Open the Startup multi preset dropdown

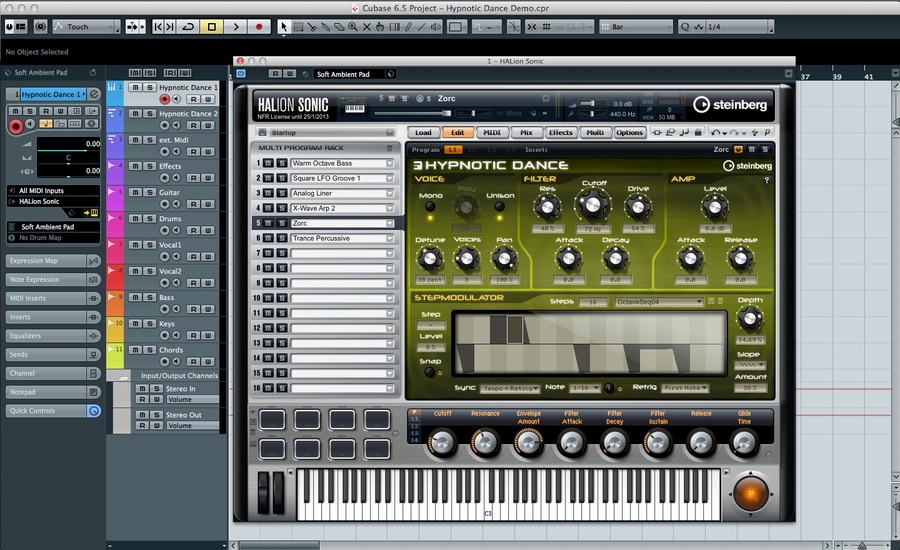point(390,133)
